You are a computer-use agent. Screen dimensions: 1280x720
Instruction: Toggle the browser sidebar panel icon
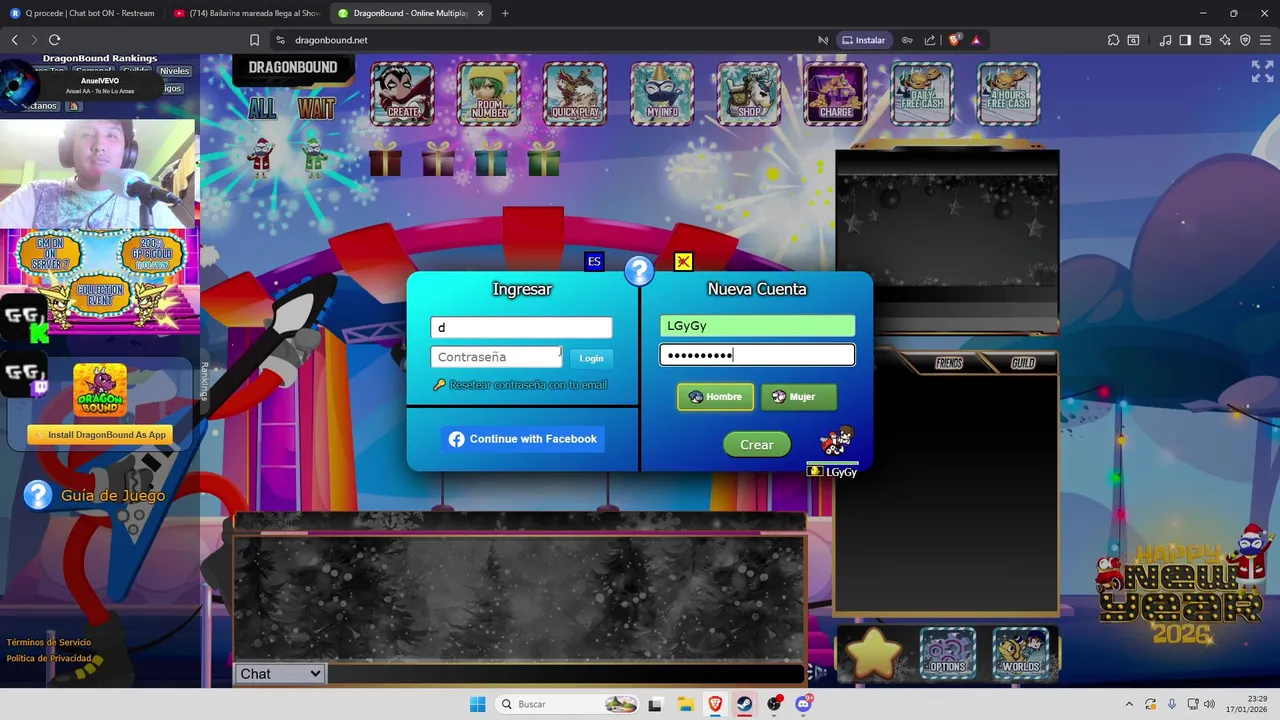point(1185,40)
